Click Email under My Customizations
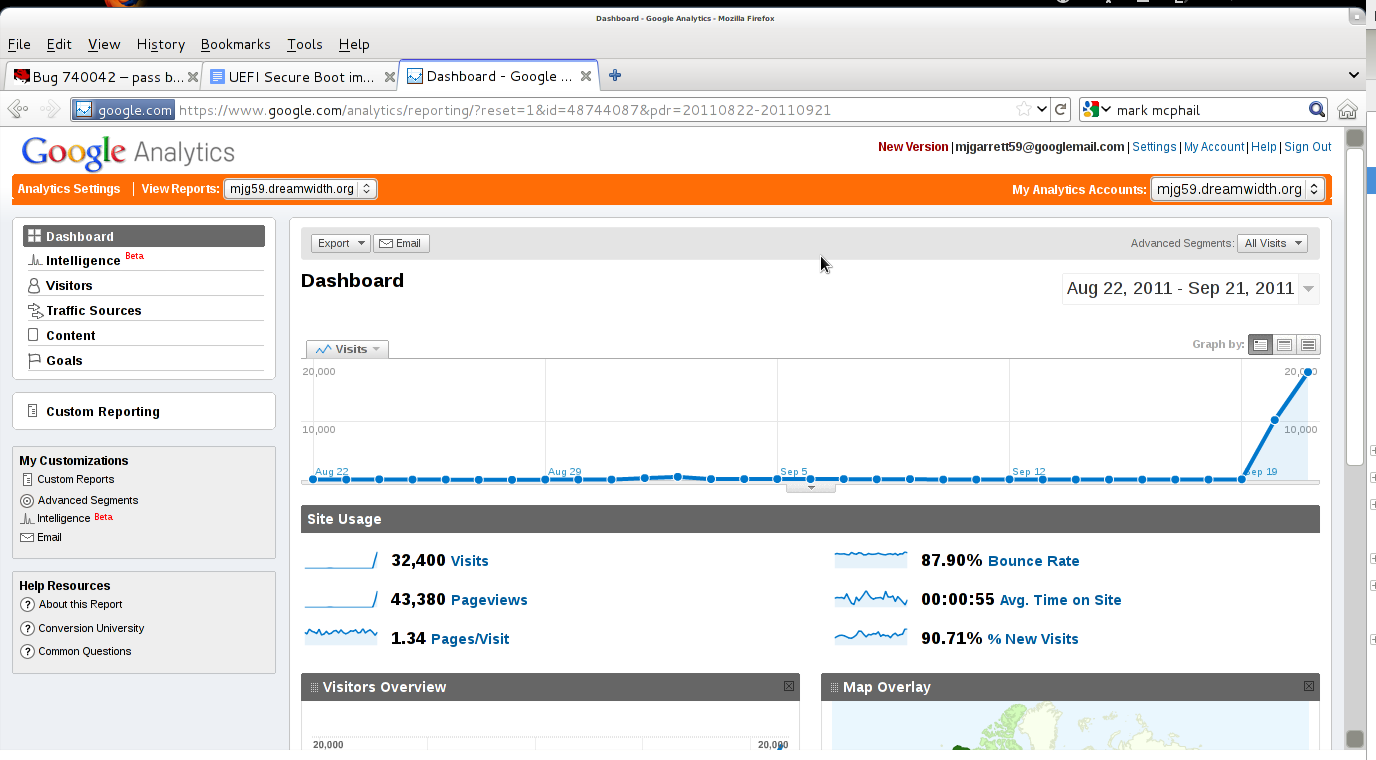1376x760 pixels. tap(49, 537)
